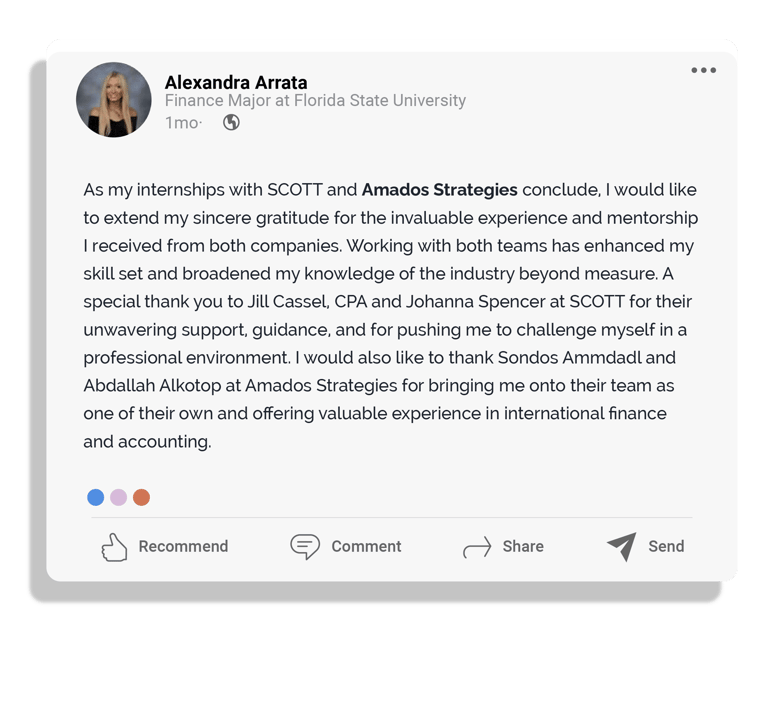Screen dimensions: 768x728
Task: Click the Share label text
Action: pyautogui.click(x=523, y=546)
